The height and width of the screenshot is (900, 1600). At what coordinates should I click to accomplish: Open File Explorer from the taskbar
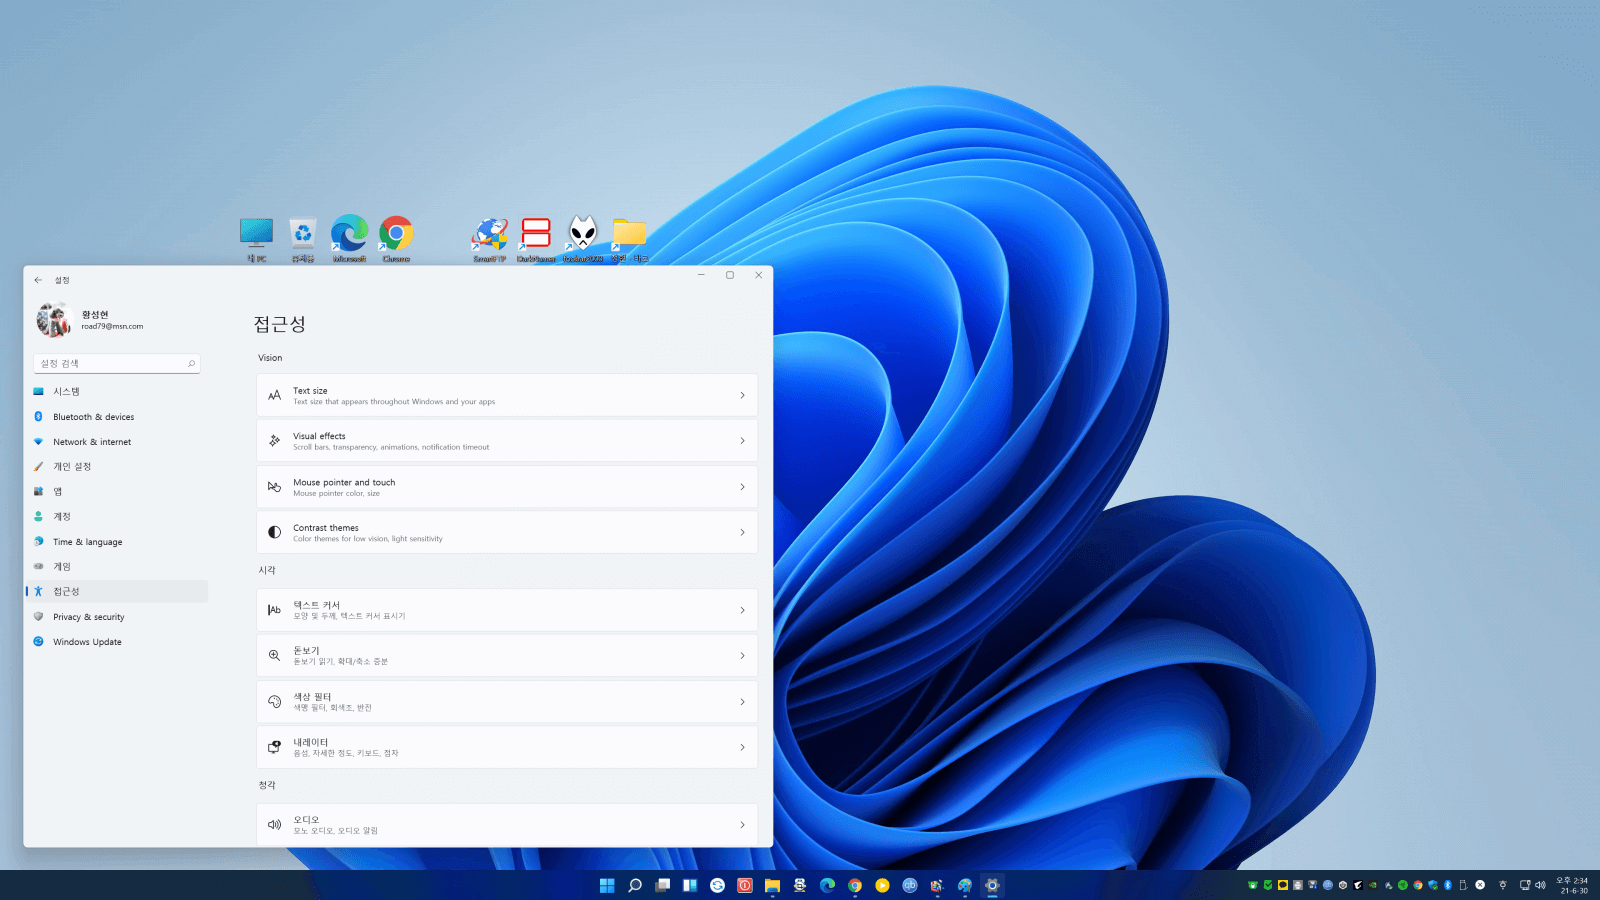pos(772,885)
